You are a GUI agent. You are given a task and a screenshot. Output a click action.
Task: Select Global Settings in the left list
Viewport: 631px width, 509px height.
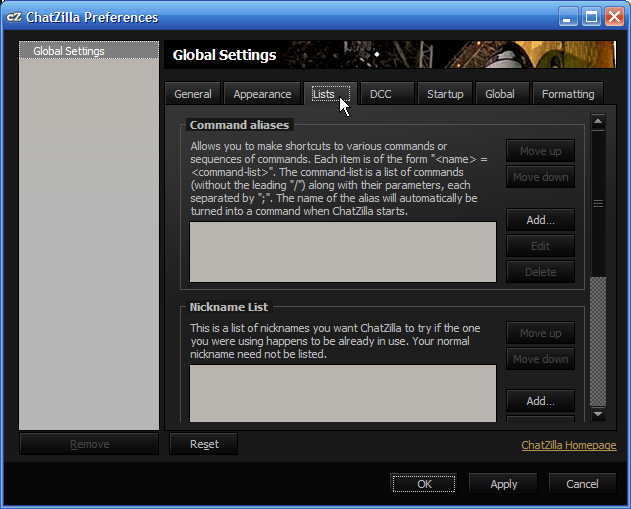pyautogui.click(x=89, y=51)
